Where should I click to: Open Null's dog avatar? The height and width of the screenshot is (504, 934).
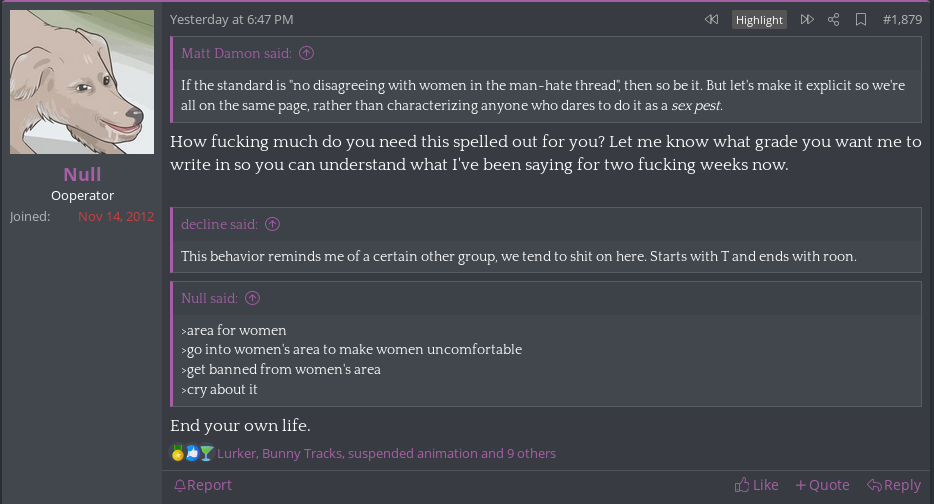coord(82,82)
